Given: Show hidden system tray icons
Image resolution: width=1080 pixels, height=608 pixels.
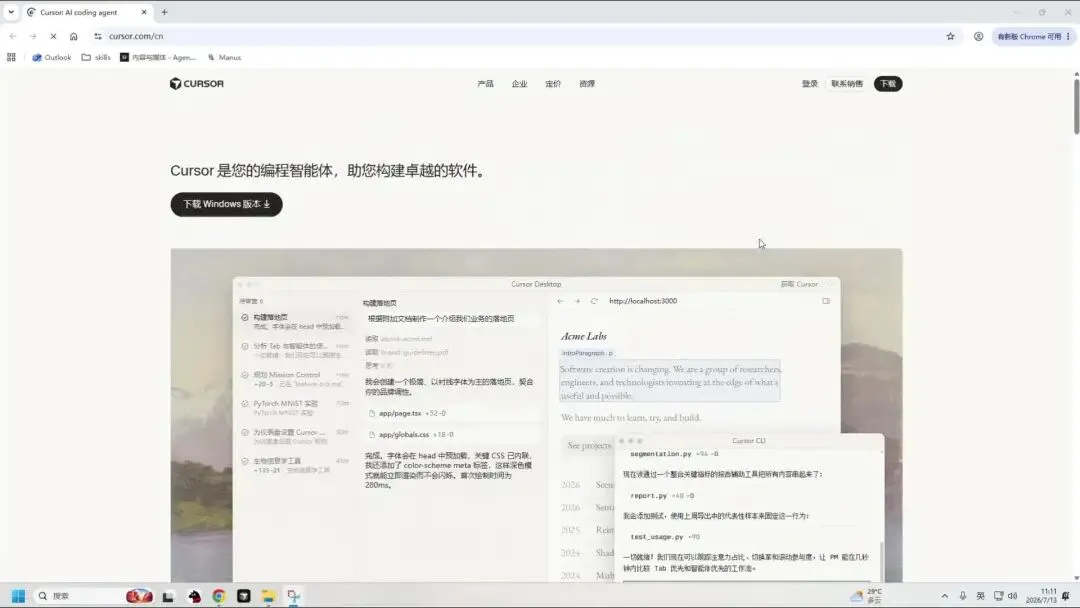Looking at the screenshot, I should point(945,596).
